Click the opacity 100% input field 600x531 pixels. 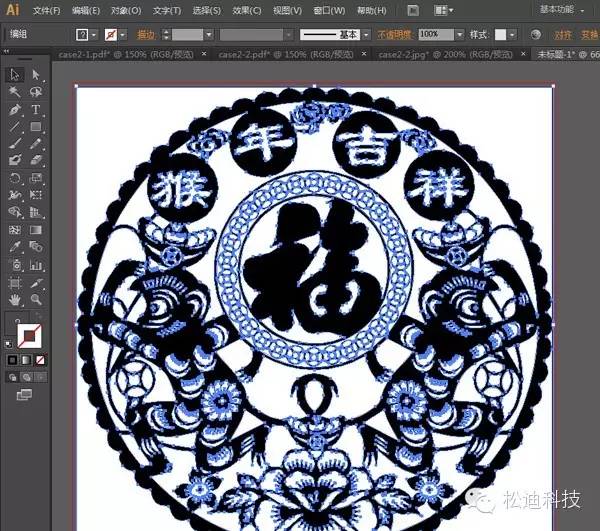point(436,35)
